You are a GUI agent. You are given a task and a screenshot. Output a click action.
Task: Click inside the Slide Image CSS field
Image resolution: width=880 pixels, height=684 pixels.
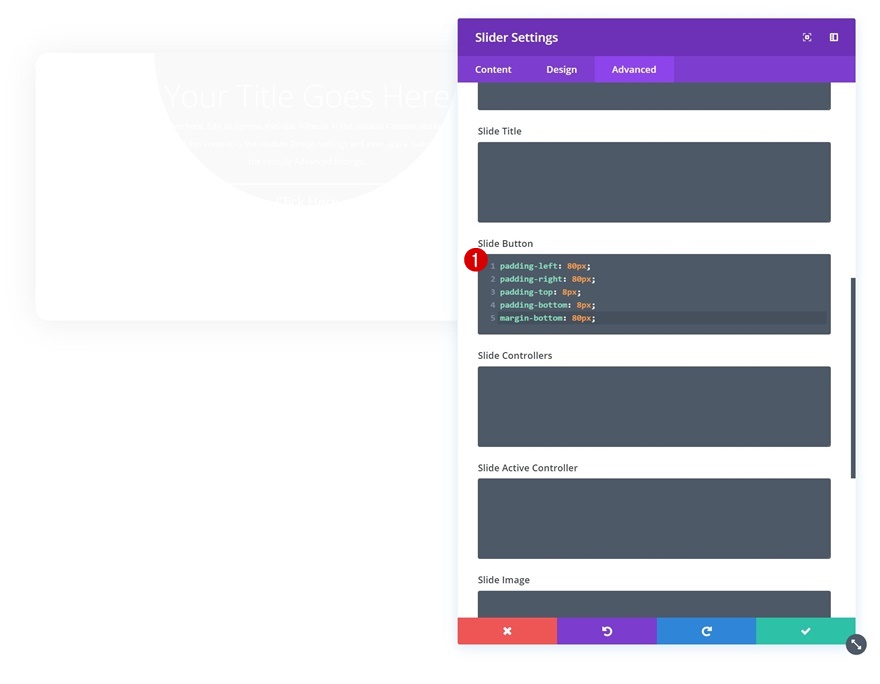(x=654, y=604)
